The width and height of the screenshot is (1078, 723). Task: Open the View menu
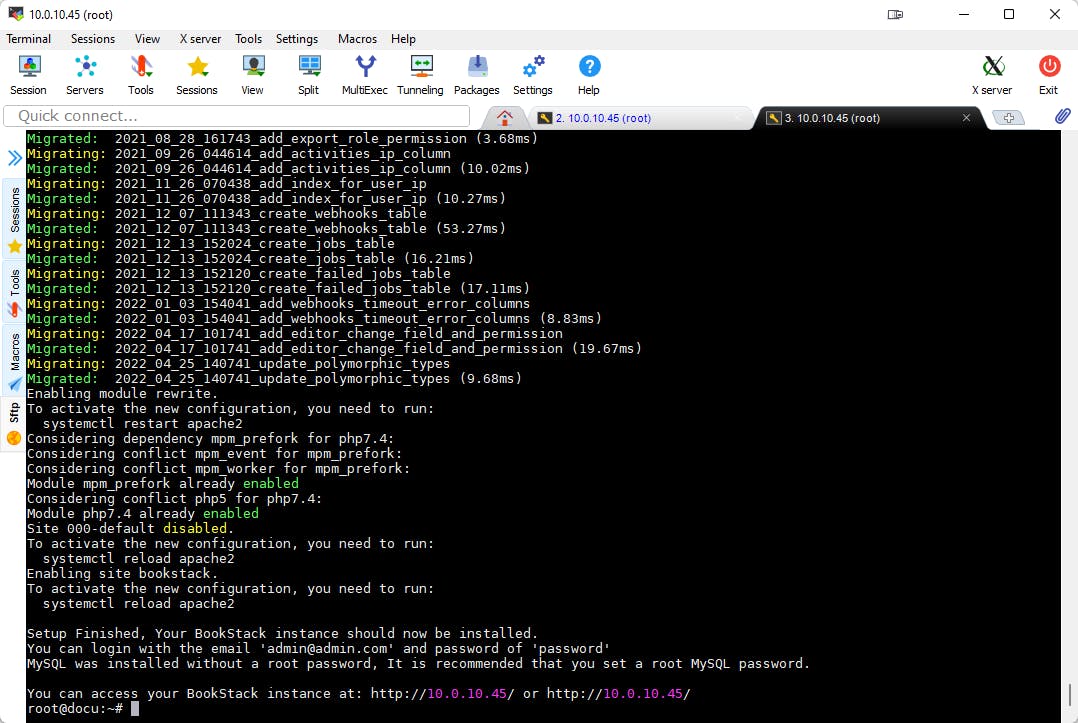[x=147, y=39]
